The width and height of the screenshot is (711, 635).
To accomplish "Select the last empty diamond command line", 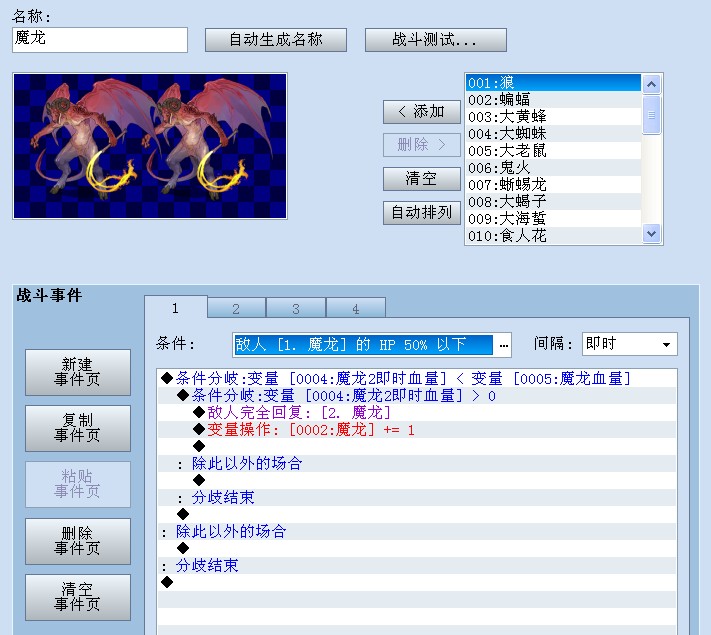I will pyautogui.click(x=417, y=582).
